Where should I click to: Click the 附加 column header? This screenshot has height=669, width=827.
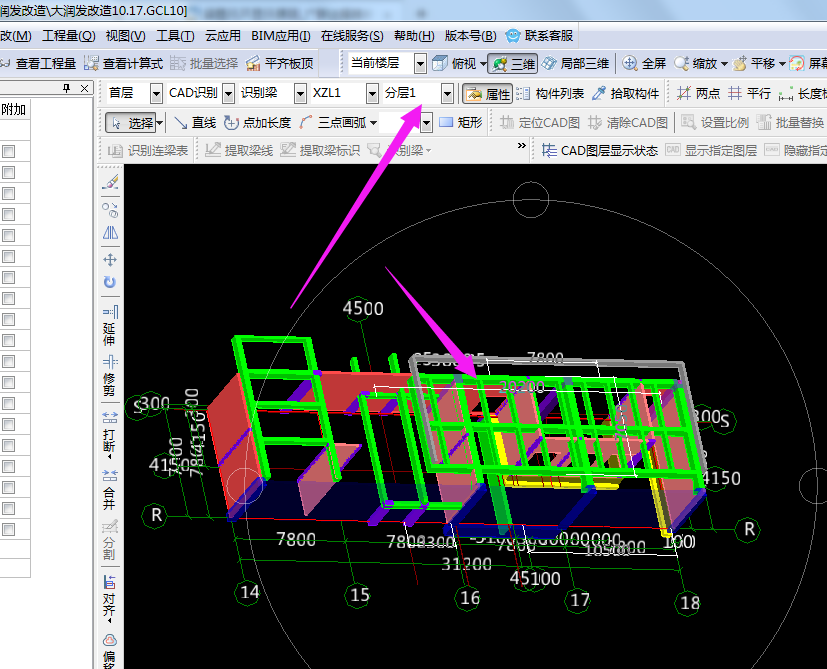pyautogui.click(x=14, y=109)
